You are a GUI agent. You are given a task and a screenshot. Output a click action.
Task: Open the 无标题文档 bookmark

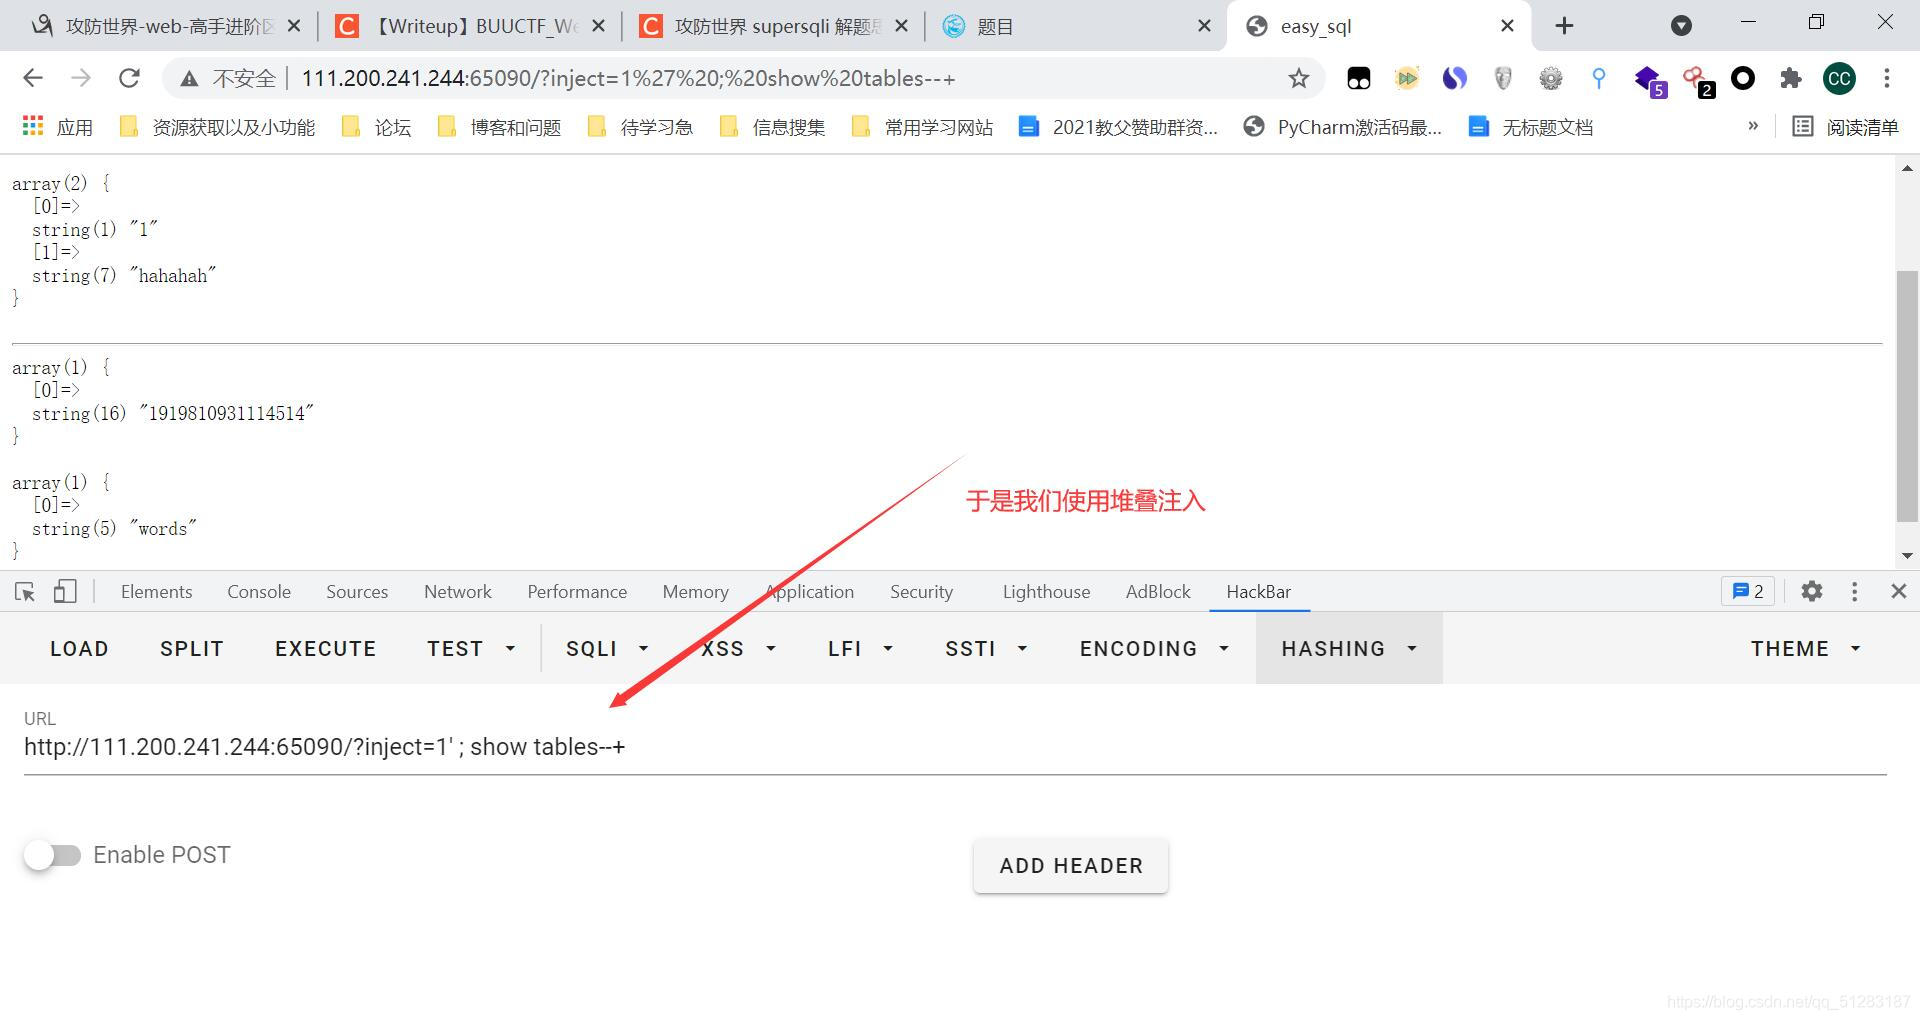tap(1531, 127)
